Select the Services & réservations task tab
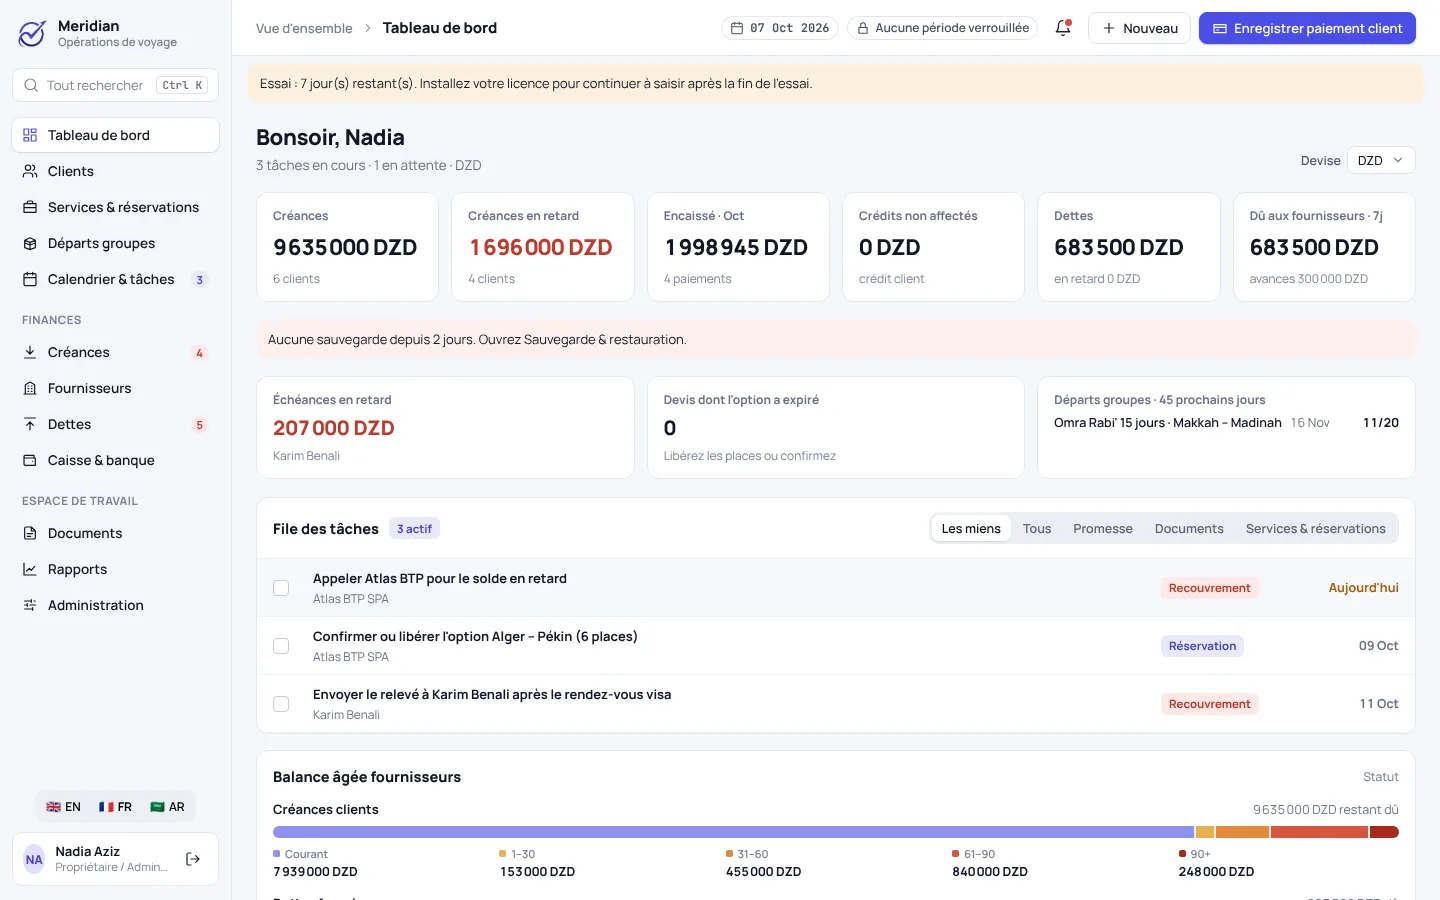The height and width of the screenshot is (900, 1440). [1316, 528]
